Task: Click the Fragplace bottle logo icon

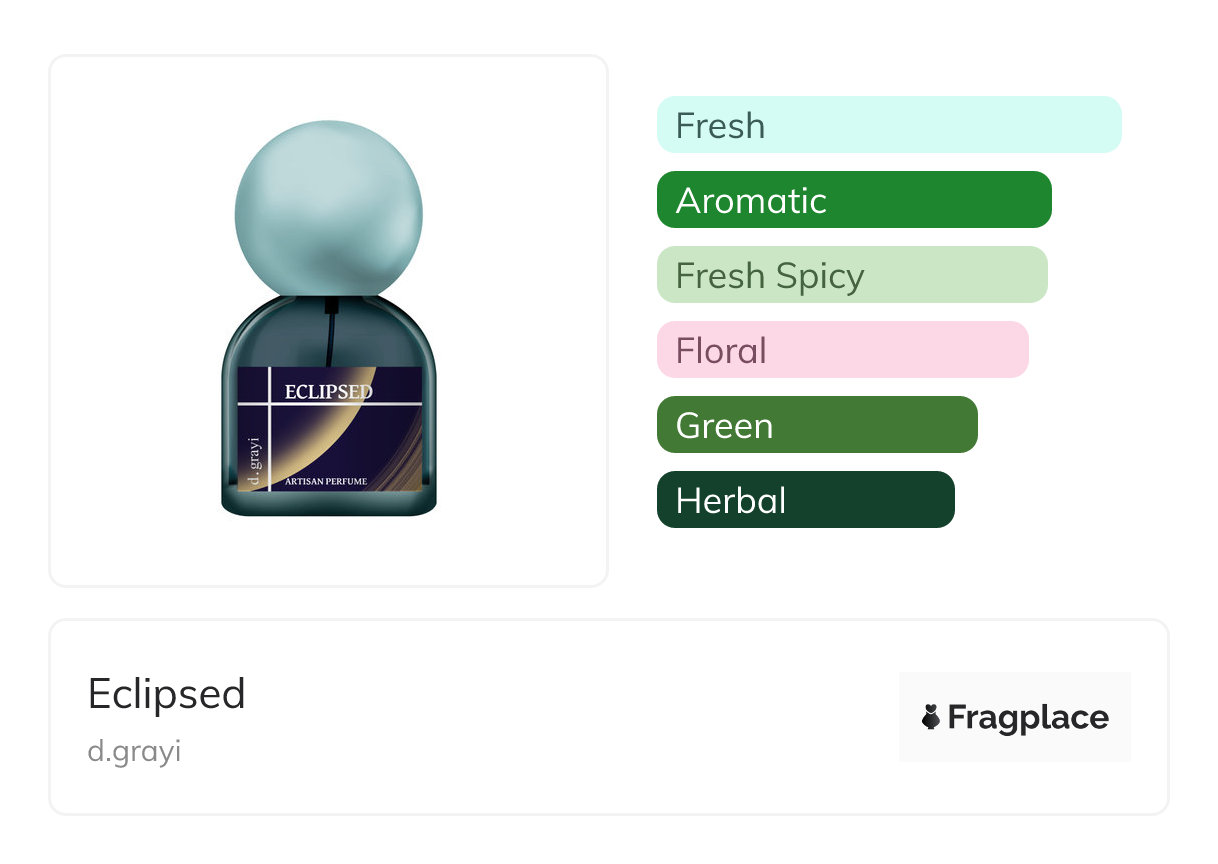Action: pyautogui.click(x=930, y=717)
